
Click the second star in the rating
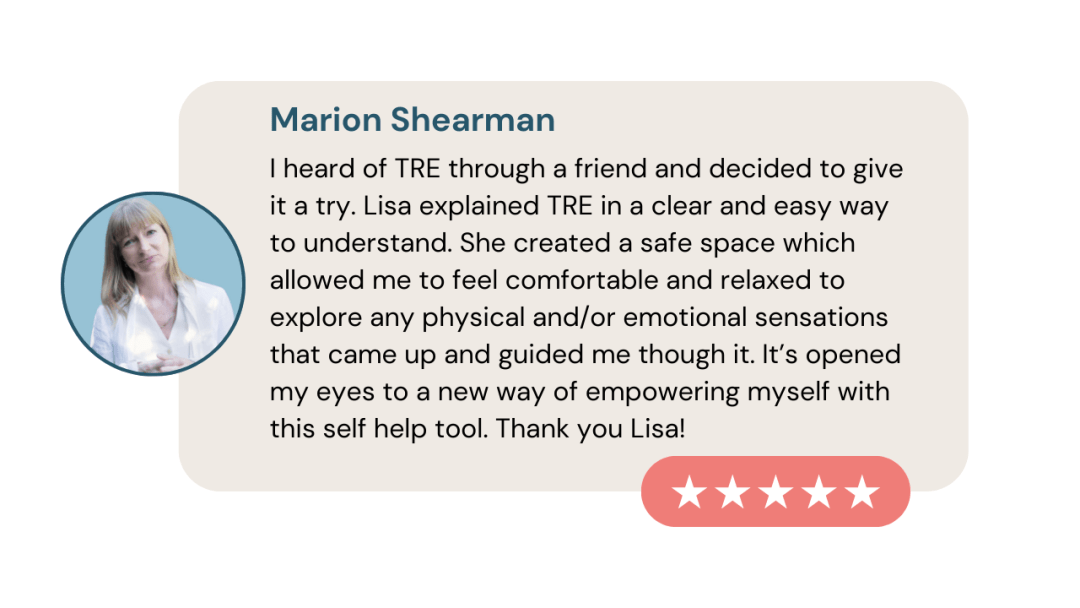point(732,492)
